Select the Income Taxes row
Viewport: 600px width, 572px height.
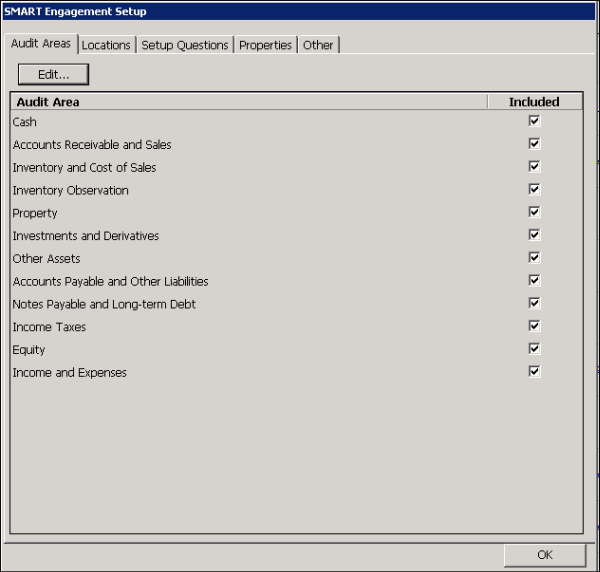click(x=297, y=327)
